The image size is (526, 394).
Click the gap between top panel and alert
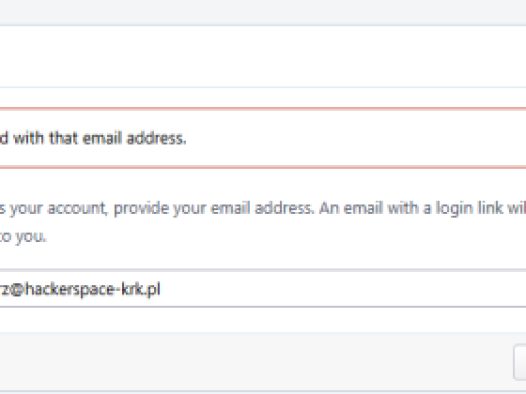[263, 98]
